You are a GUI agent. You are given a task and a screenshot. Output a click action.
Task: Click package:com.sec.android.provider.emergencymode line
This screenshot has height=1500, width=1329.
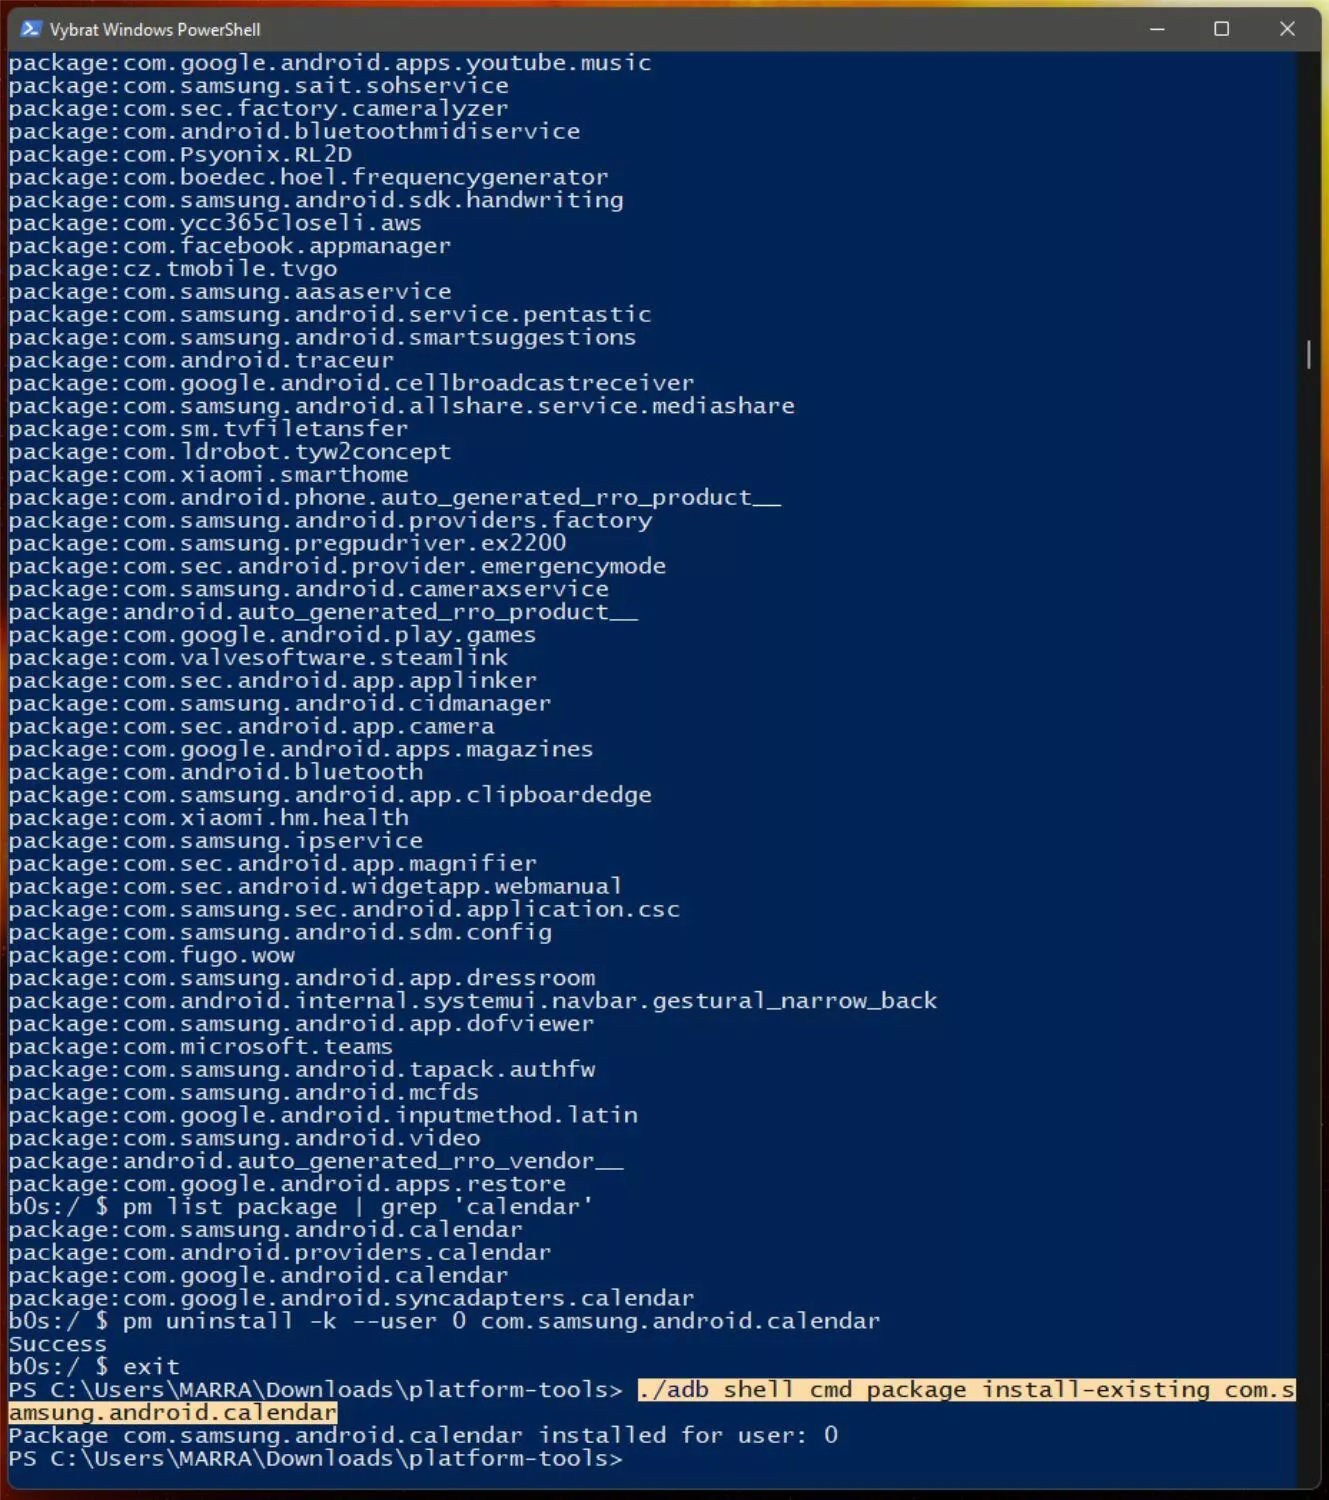click(337, 568)
